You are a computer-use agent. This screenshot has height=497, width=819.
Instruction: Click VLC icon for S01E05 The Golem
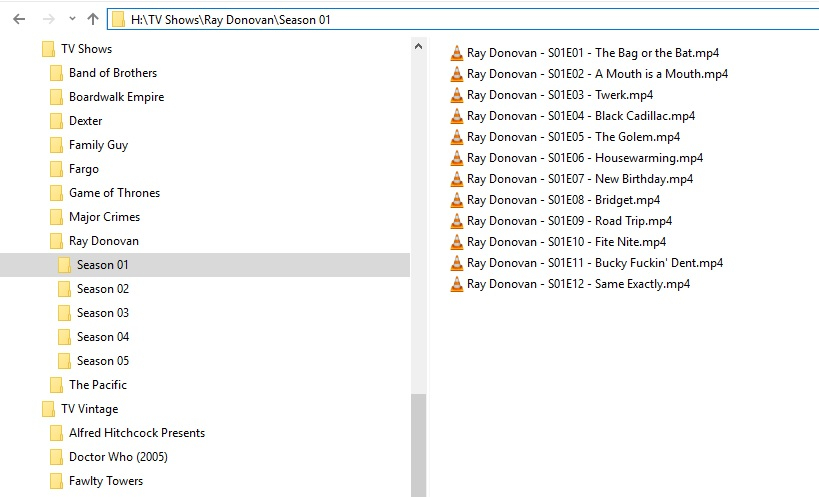(x=457, y=137)
